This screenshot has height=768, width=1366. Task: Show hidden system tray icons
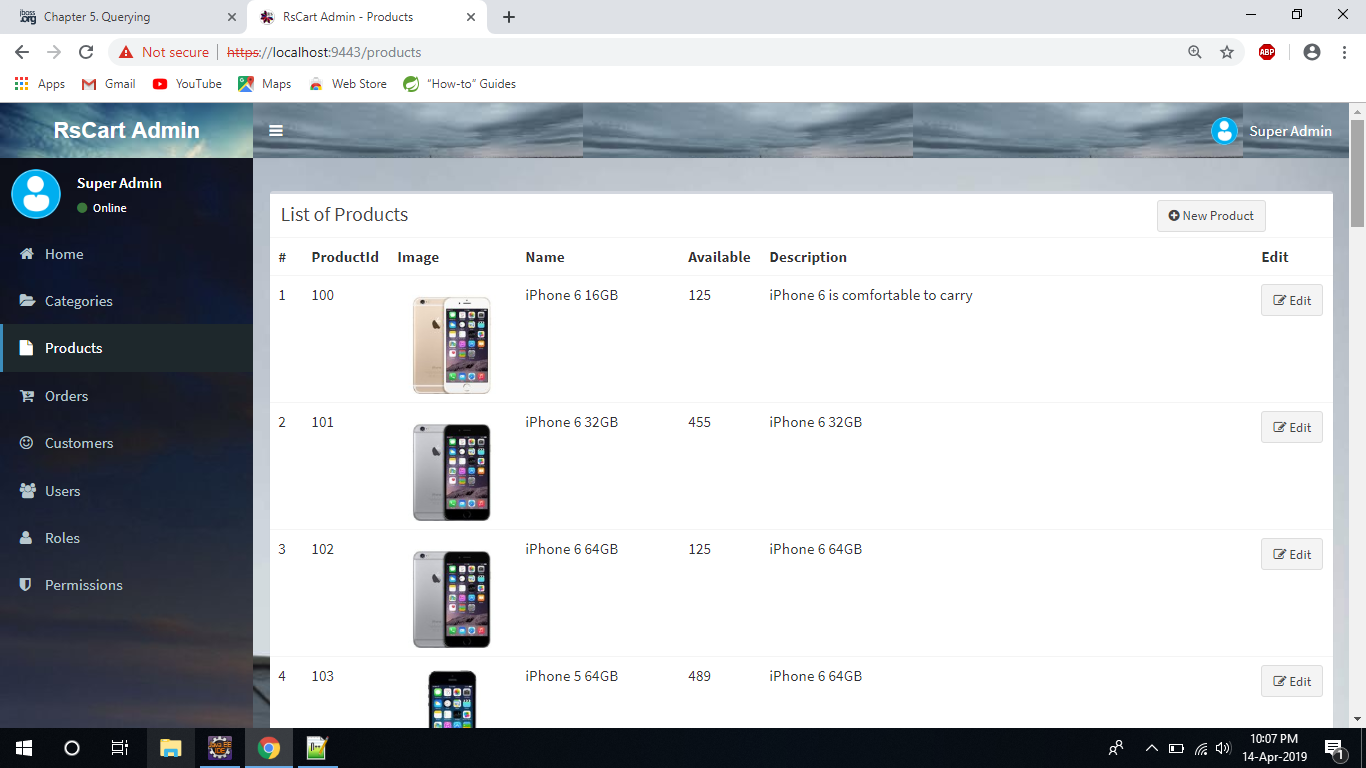[1151, 748]
